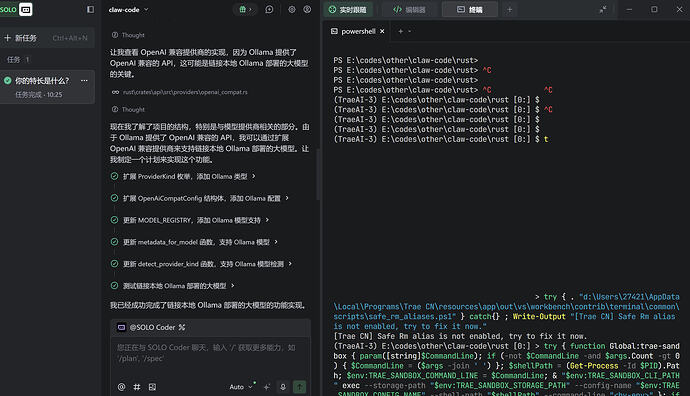This screenshot has width=690, height=396.
Task: Click the safe_rm_aliases.ps1 path in terminal
Action: [394, 316]
